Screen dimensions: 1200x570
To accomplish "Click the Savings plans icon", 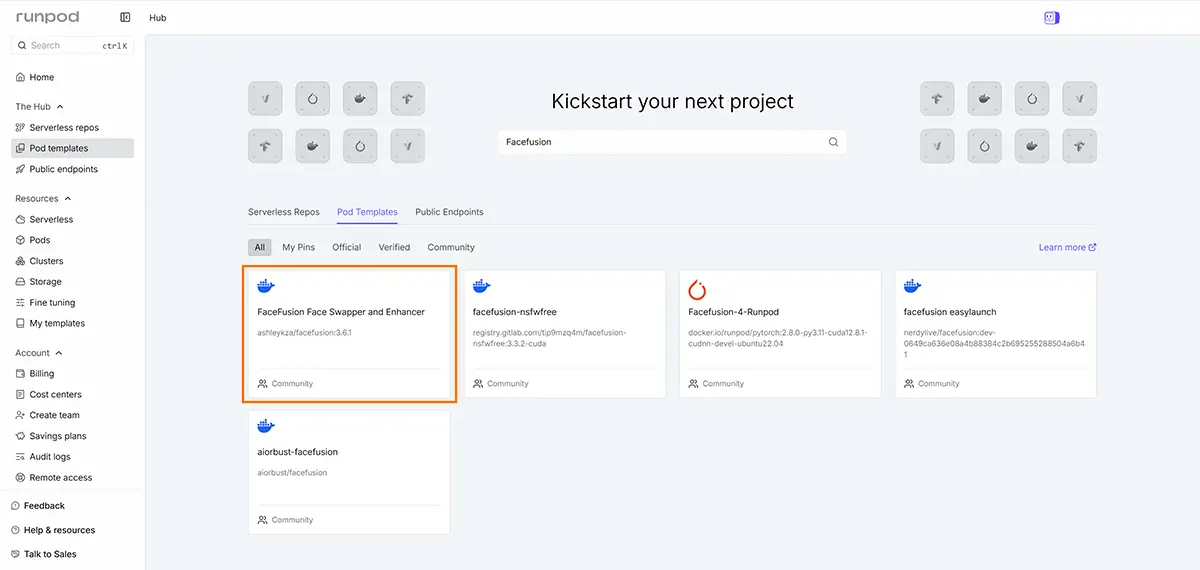I will pos(20,436).
